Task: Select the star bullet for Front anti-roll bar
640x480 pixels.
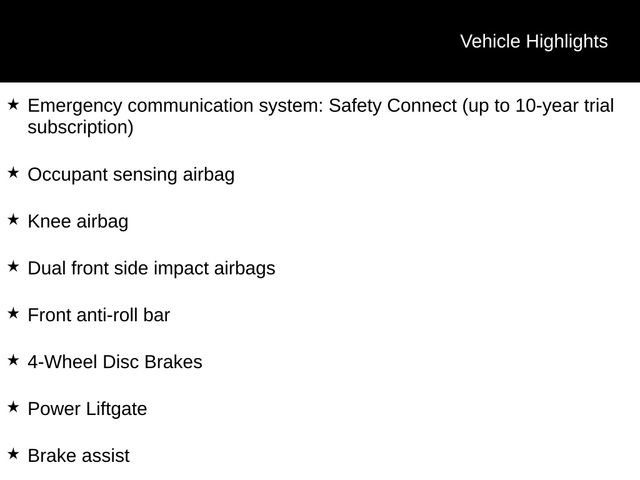Action: pos(13,313)
